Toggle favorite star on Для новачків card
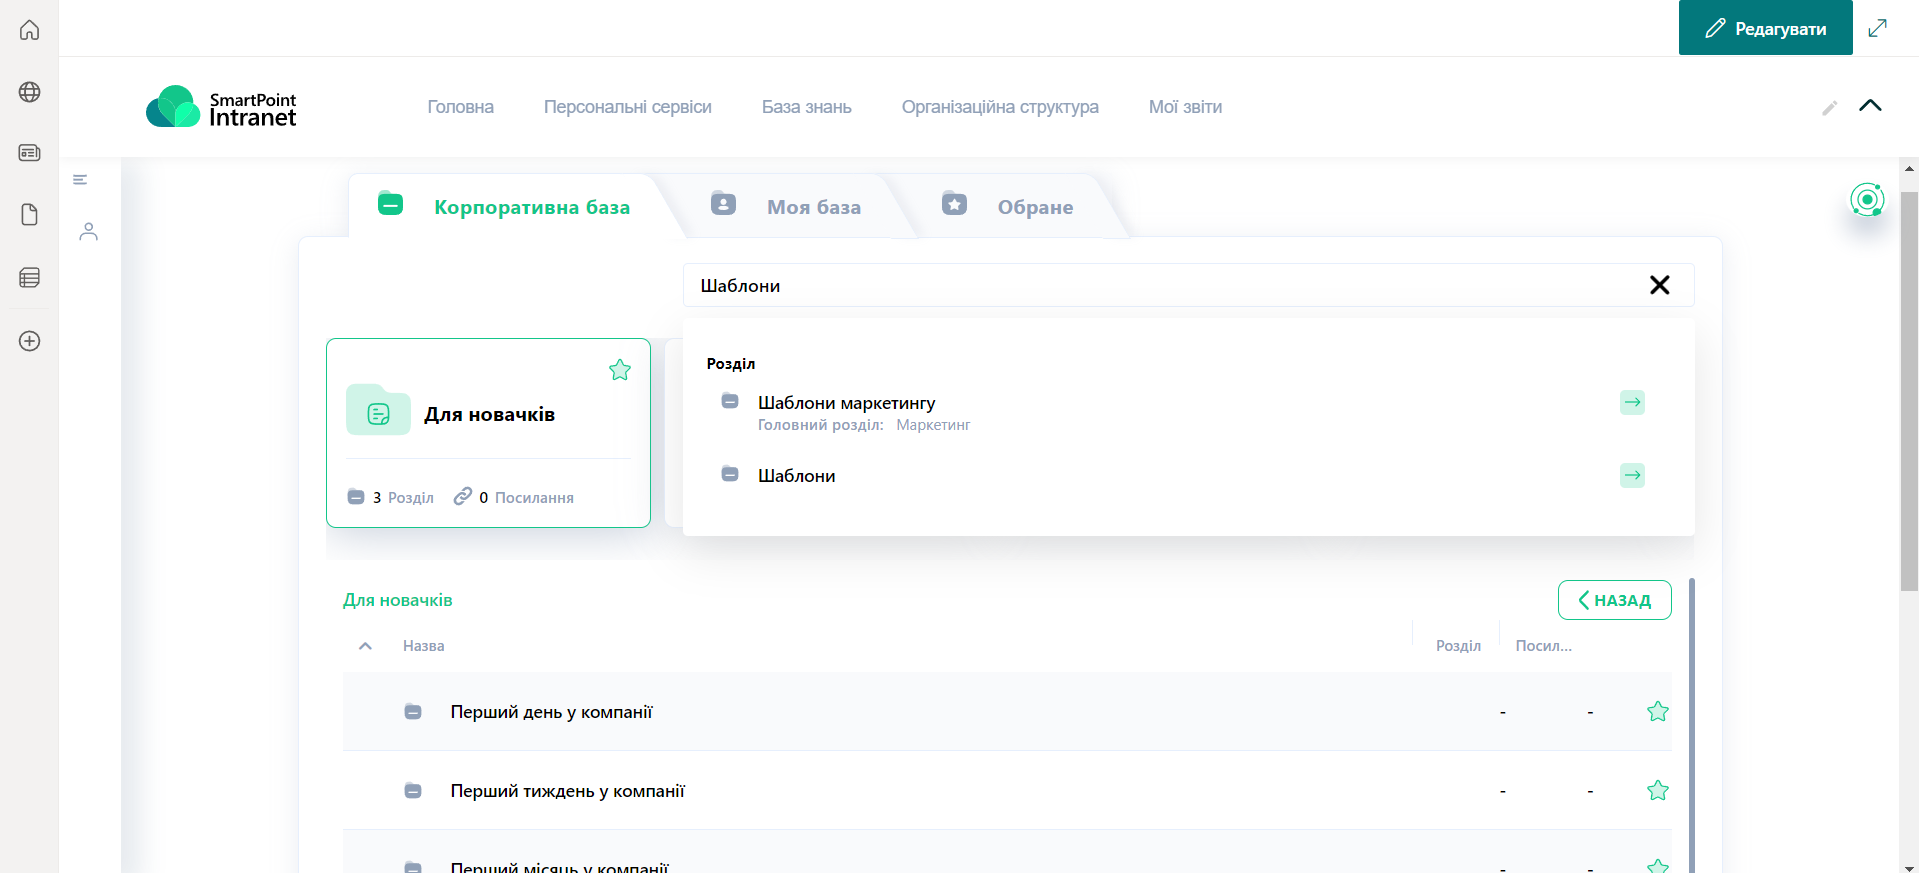Viewport: 1919px width, 873px height. pyautogui.click(x=620, y=370)
